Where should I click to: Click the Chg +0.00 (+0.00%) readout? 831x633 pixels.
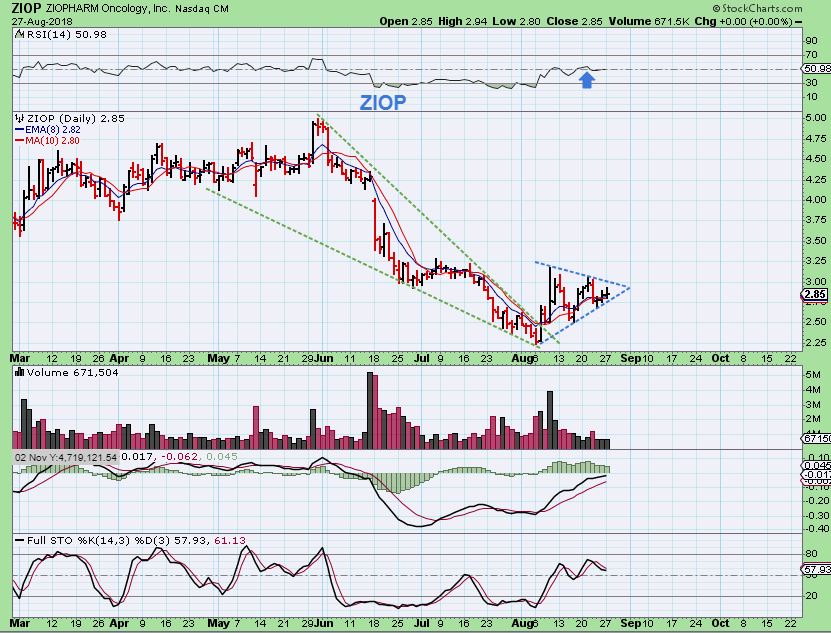tap(744, 22)
